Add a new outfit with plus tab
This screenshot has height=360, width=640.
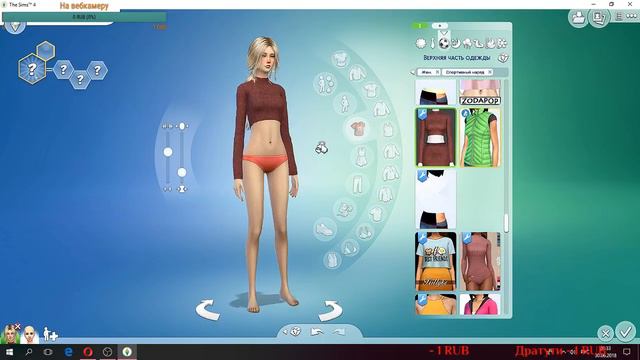(x=440, y=26)
